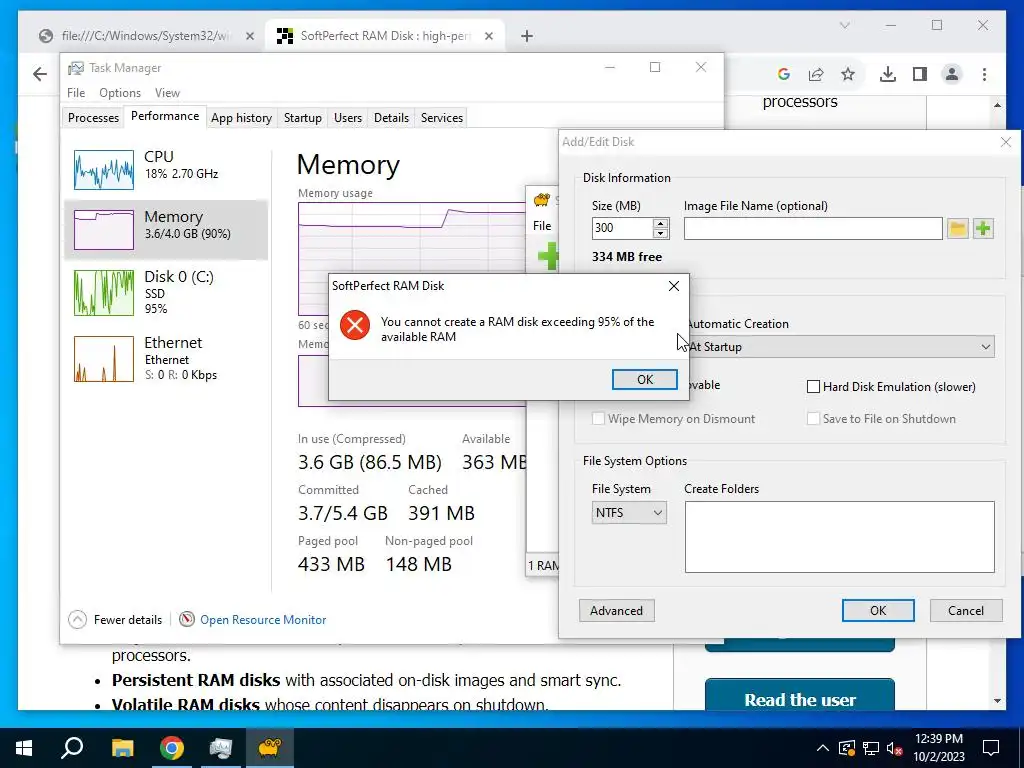Open the NTFS file system dropdown

pos(629,513)
